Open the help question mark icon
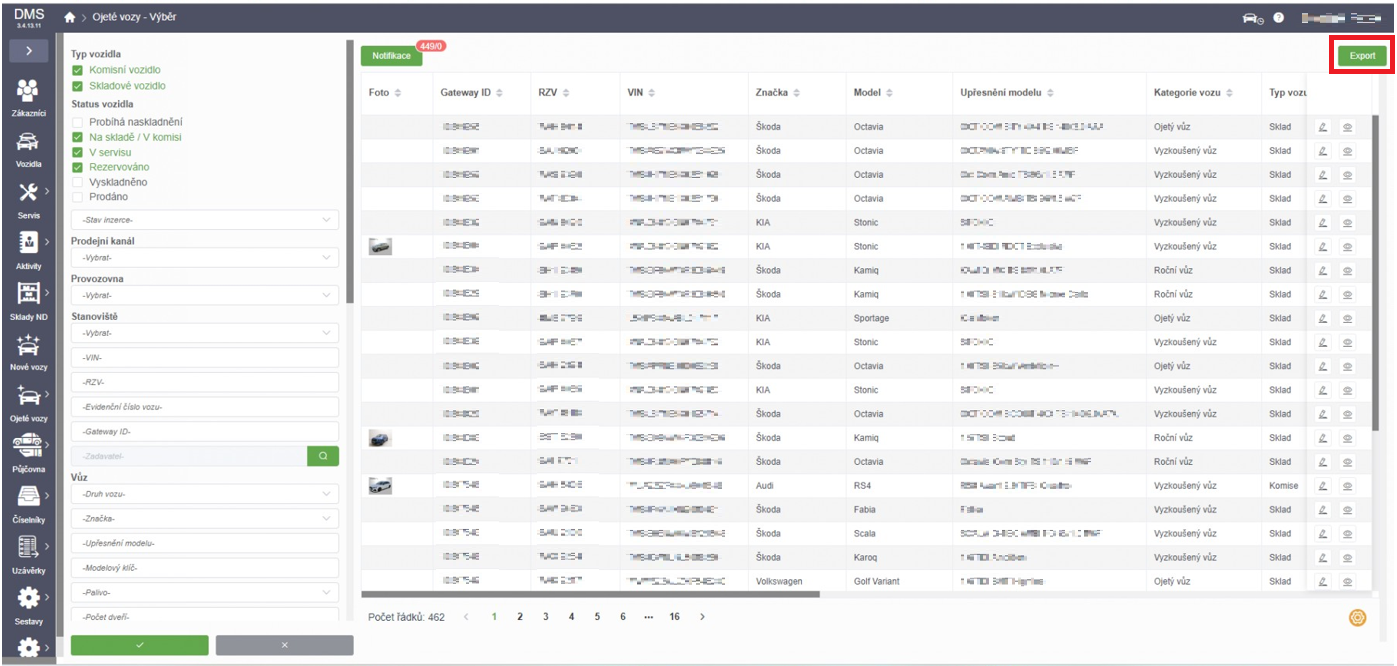1397x666 pixels. pos(1278,18)
